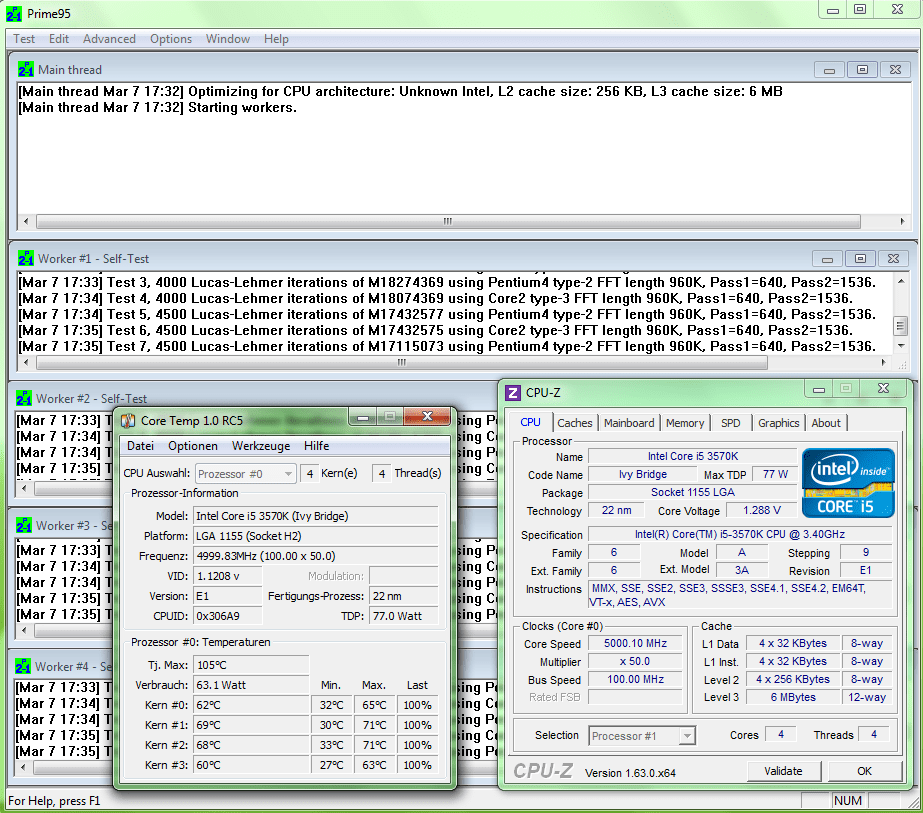Open the Processor #1 selection dropdown in CPU-Z

[642, 736]
